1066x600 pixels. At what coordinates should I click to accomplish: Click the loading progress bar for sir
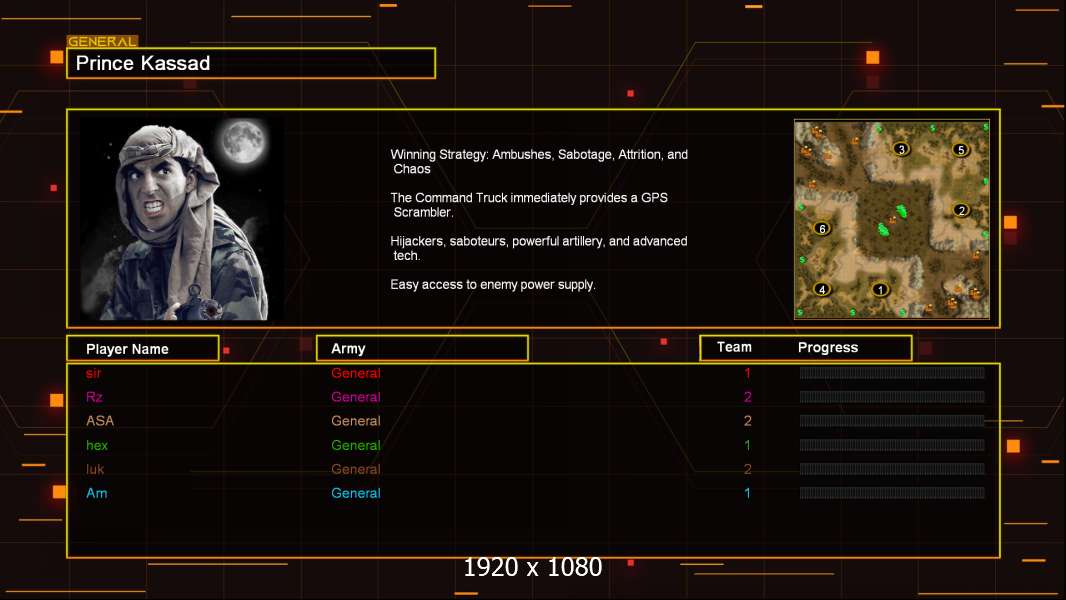pyautogui.click(x=891, y=373)
